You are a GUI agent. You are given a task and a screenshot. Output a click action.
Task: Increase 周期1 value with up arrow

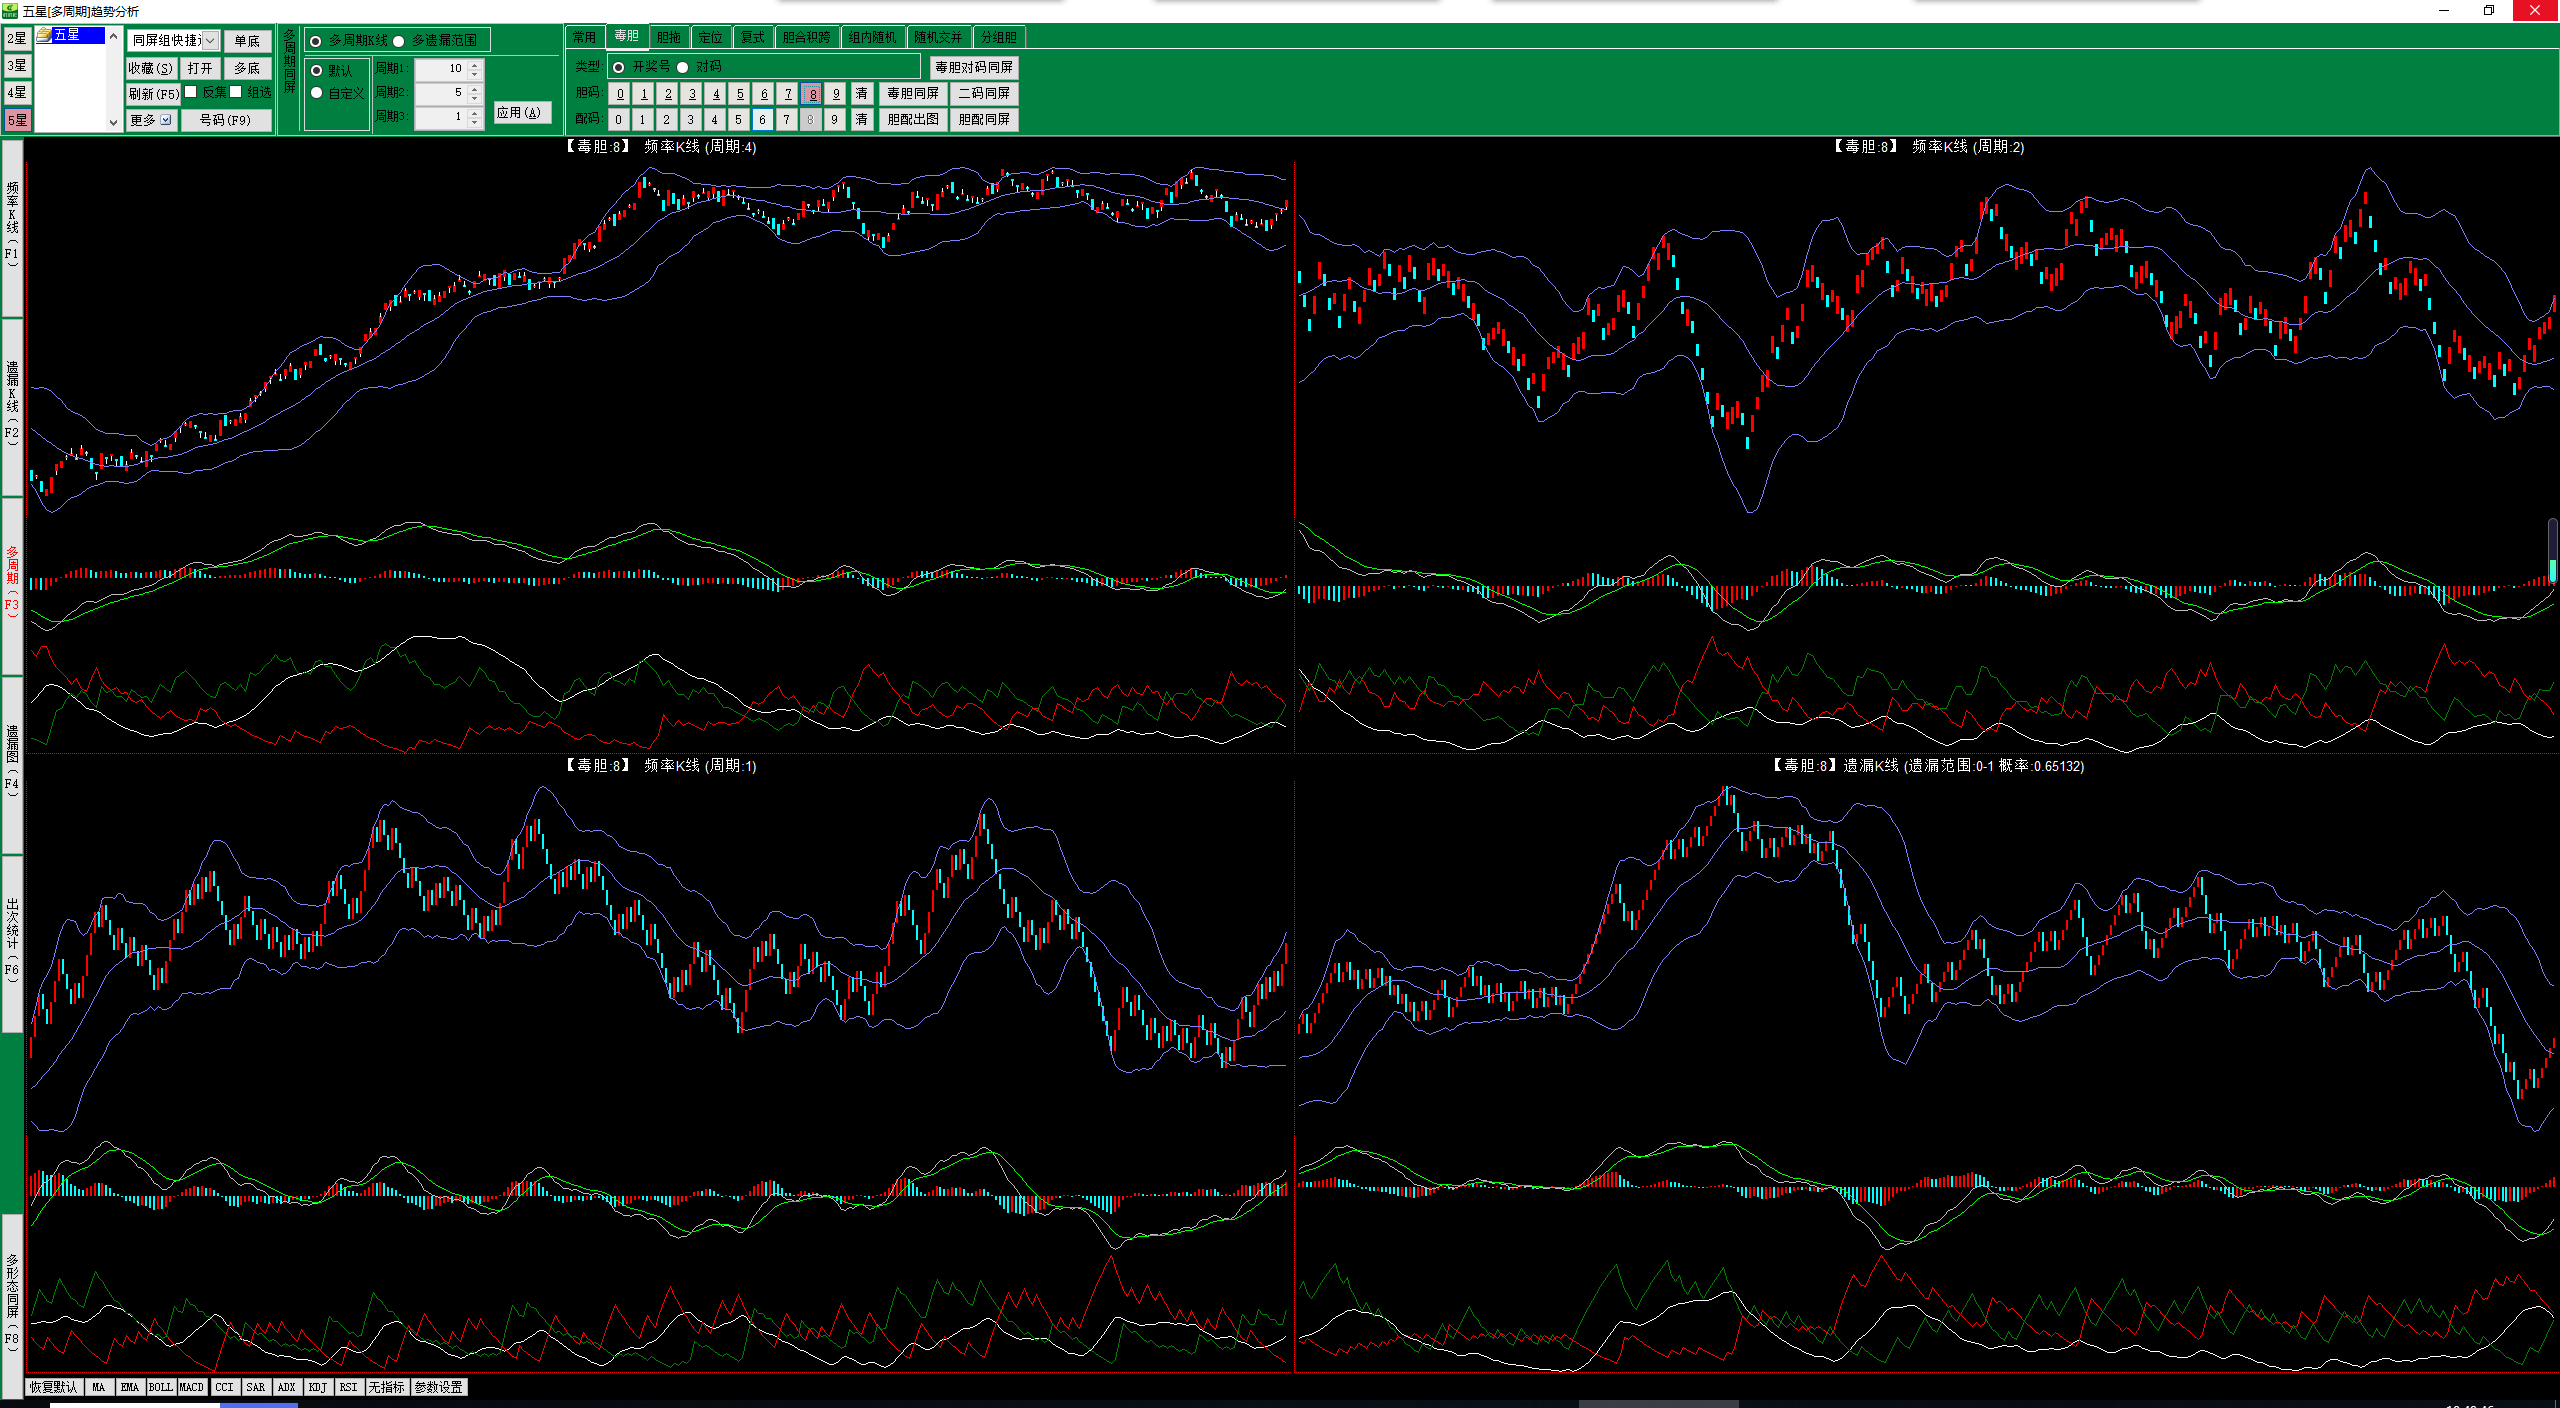tap(475, 64)
